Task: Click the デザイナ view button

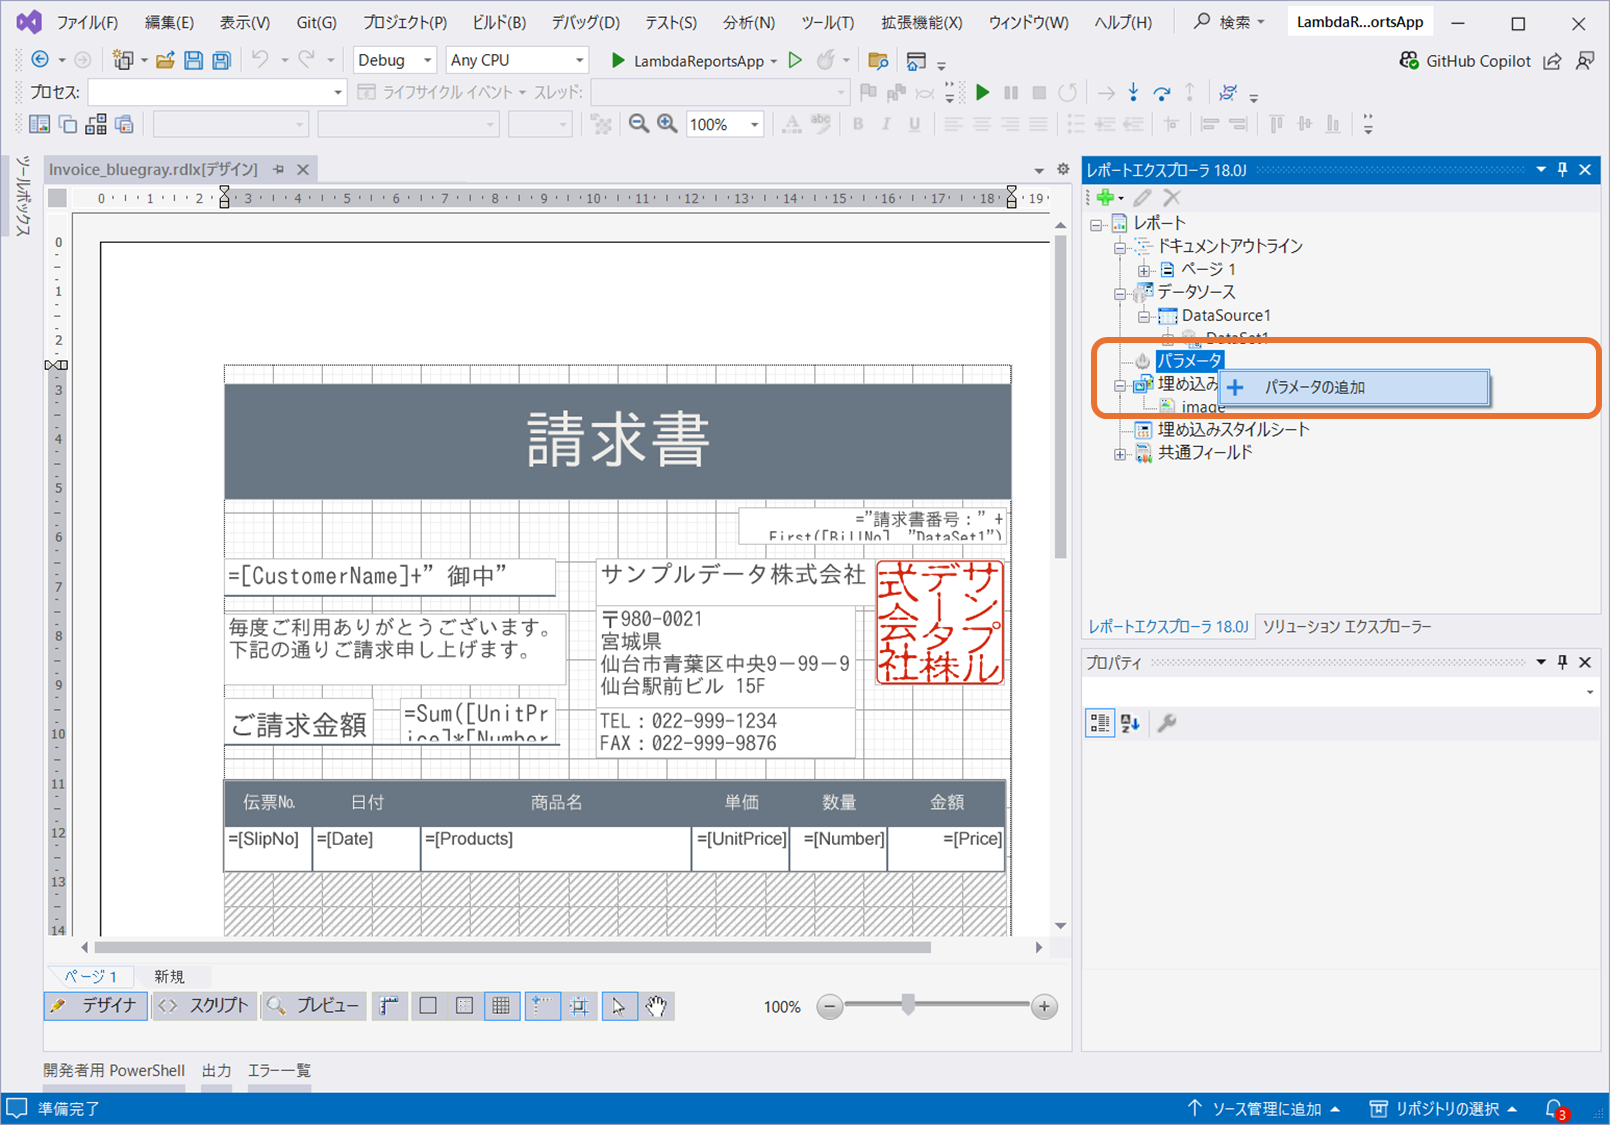Action: [96, 1006]
